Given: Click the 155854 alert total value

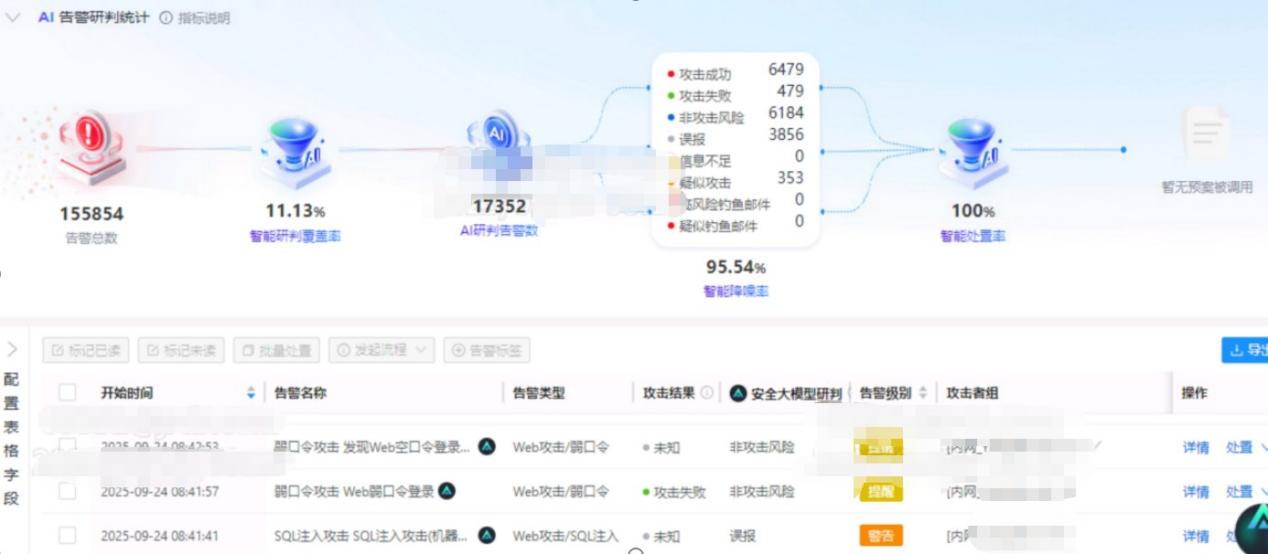Looking at the screenshot, I should click(91, 214).
